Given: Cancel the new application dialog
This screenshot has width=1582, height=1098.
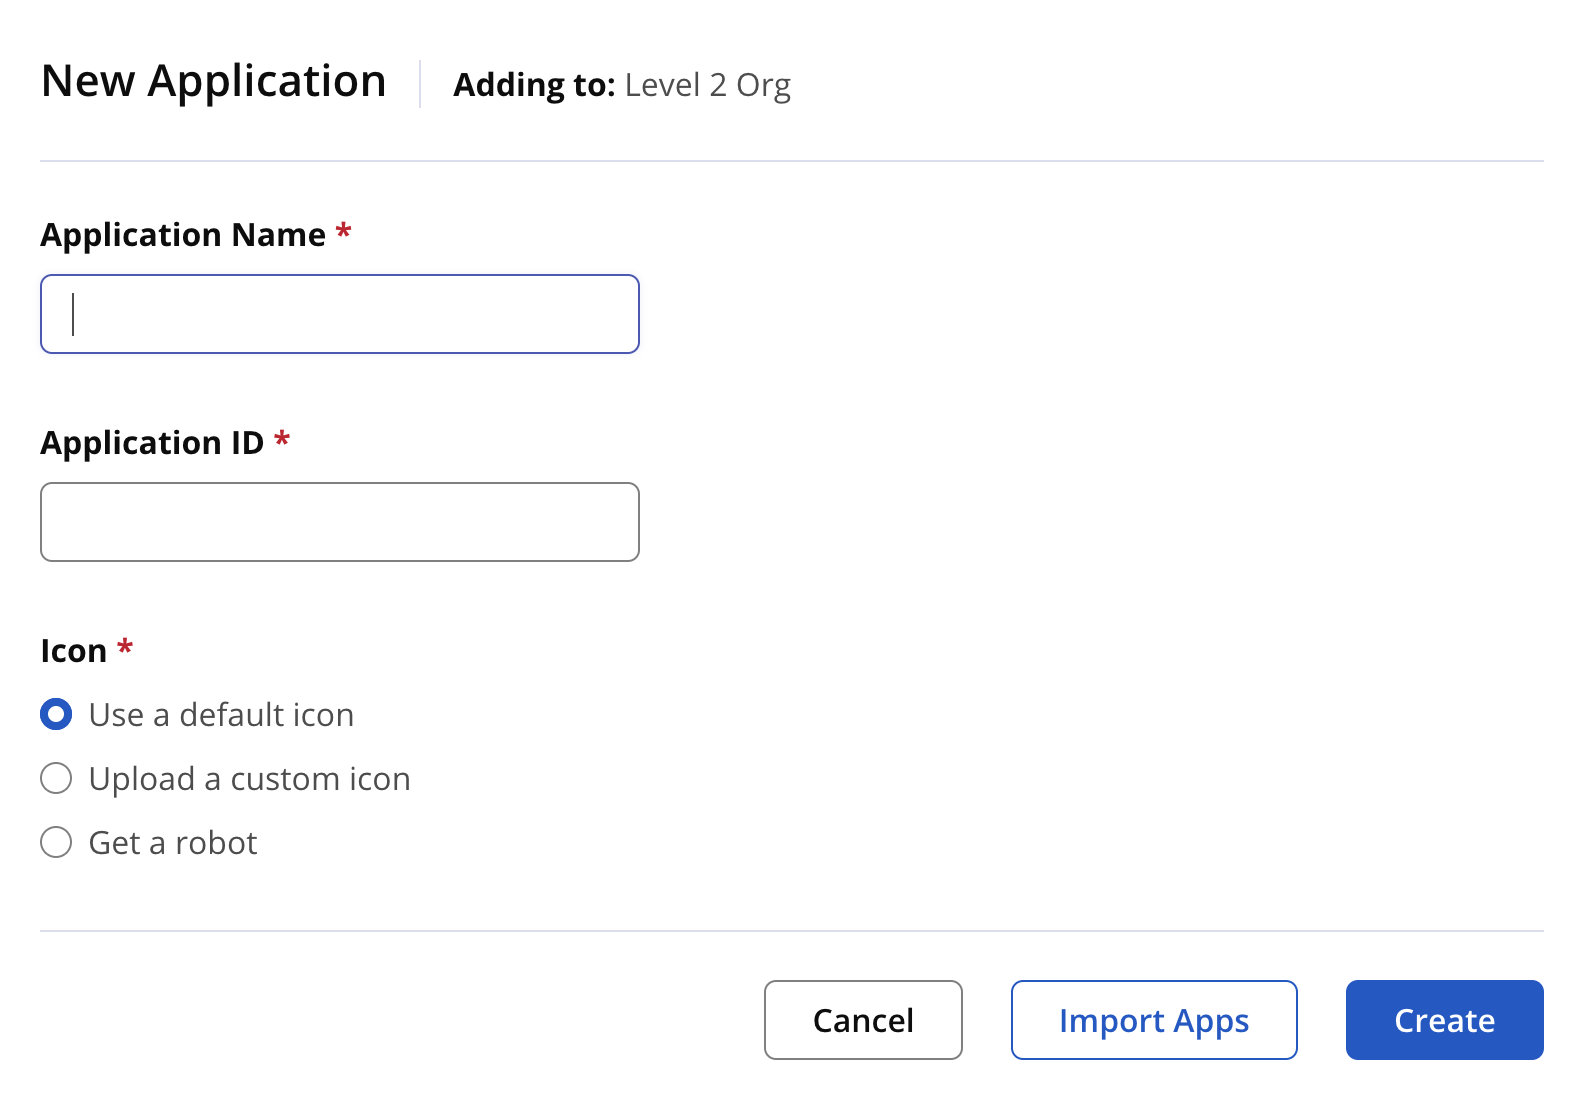Looking at the screenshot, I should (x=863, y=1020).
